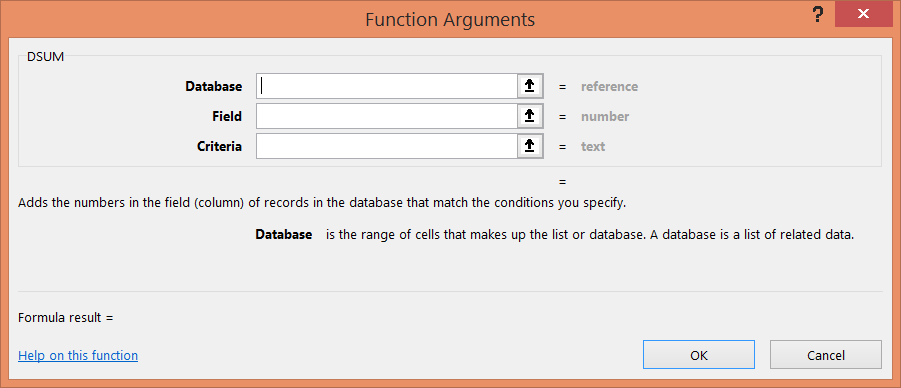This screenshot has width=901, height=388.
Task: Click the Function Arguments title bar
Action: pyautogui.click(x=450, y=20)
